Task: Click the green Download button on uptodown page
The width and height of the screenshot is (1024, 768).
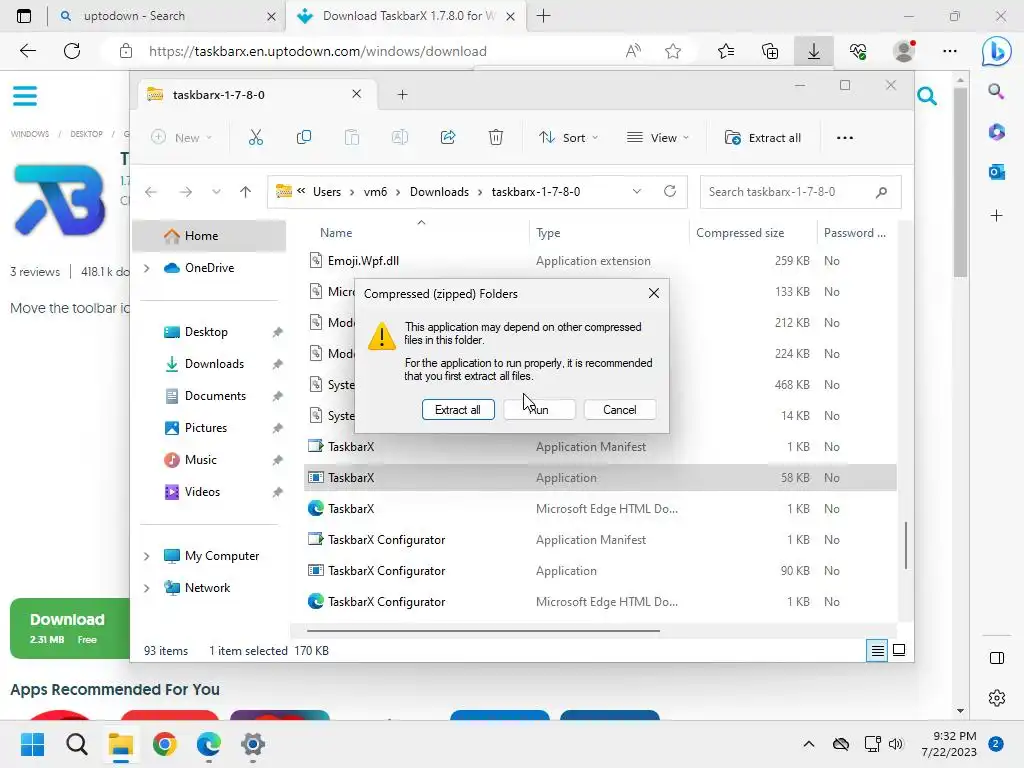Action: coord(70,628)
